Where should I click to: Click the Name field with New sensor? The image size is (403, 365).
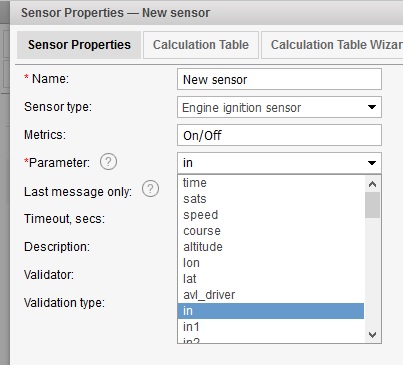(x=279, y=79)
